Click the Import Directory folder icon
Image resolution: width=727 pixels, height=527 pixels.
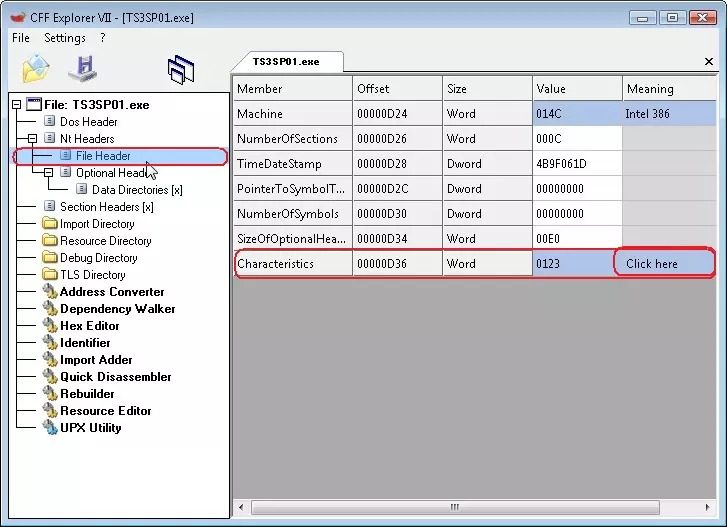point(49,223)
